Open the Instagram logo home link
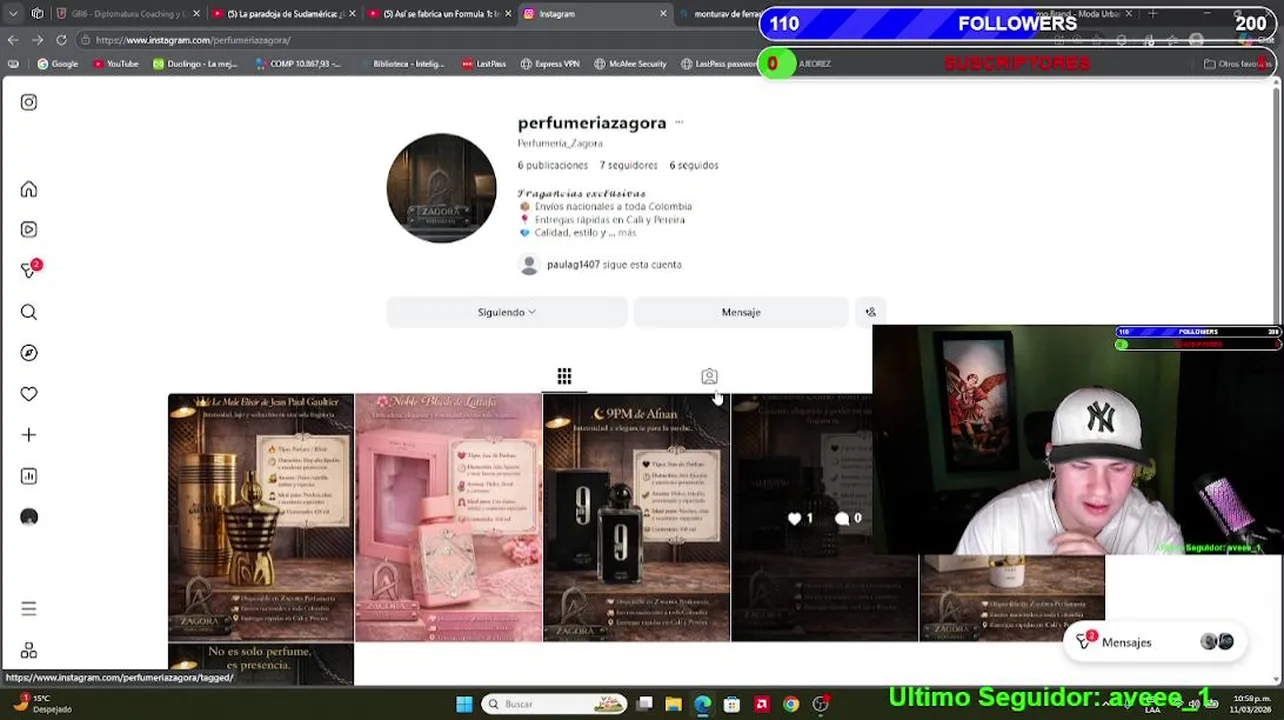This screenshot has width=1284, height=720. [x=29, y=102]
